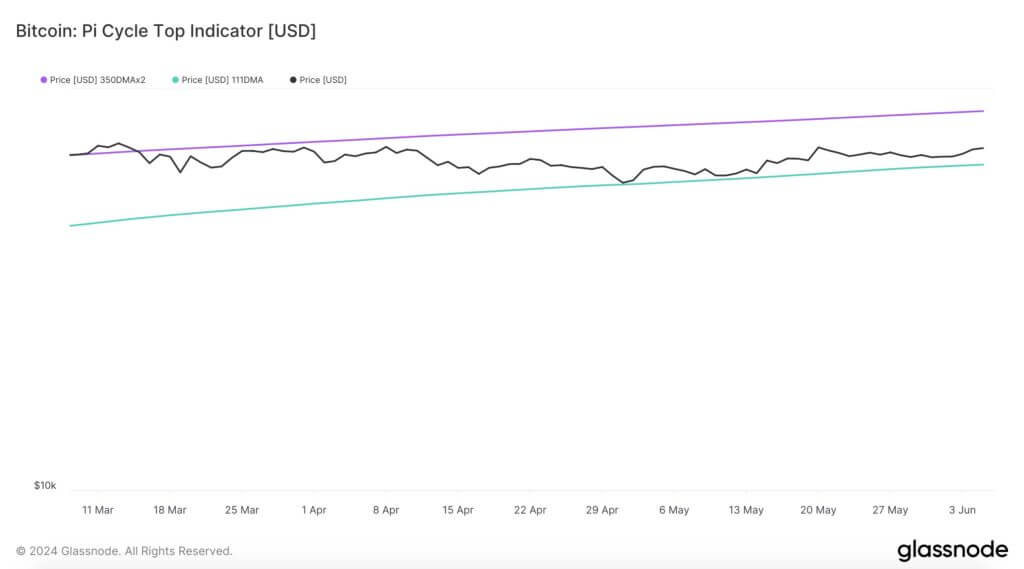Screen dimensions: 1024x569
Task: Select the 15 Apr axis label
Action: click(x=458, y=510)
